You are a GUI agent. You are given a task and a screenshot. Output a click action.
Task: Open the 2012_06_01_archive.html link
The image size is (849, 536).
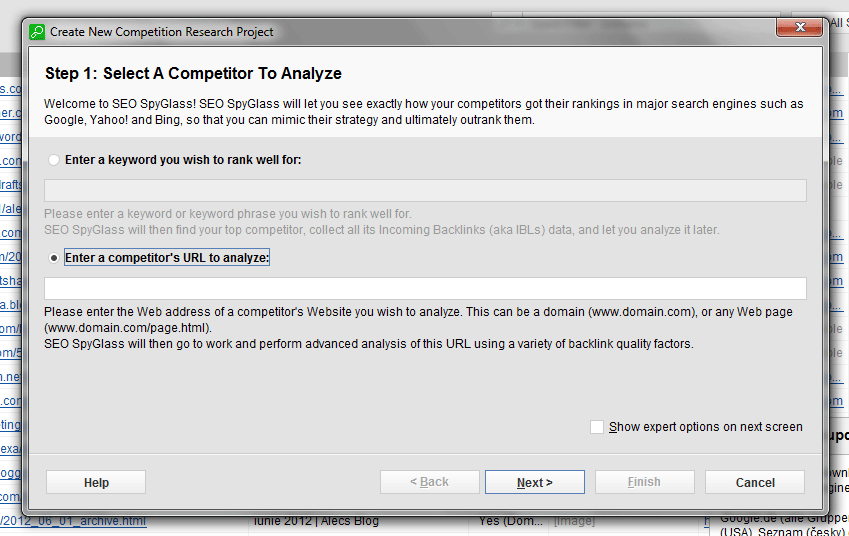[74, 521]
